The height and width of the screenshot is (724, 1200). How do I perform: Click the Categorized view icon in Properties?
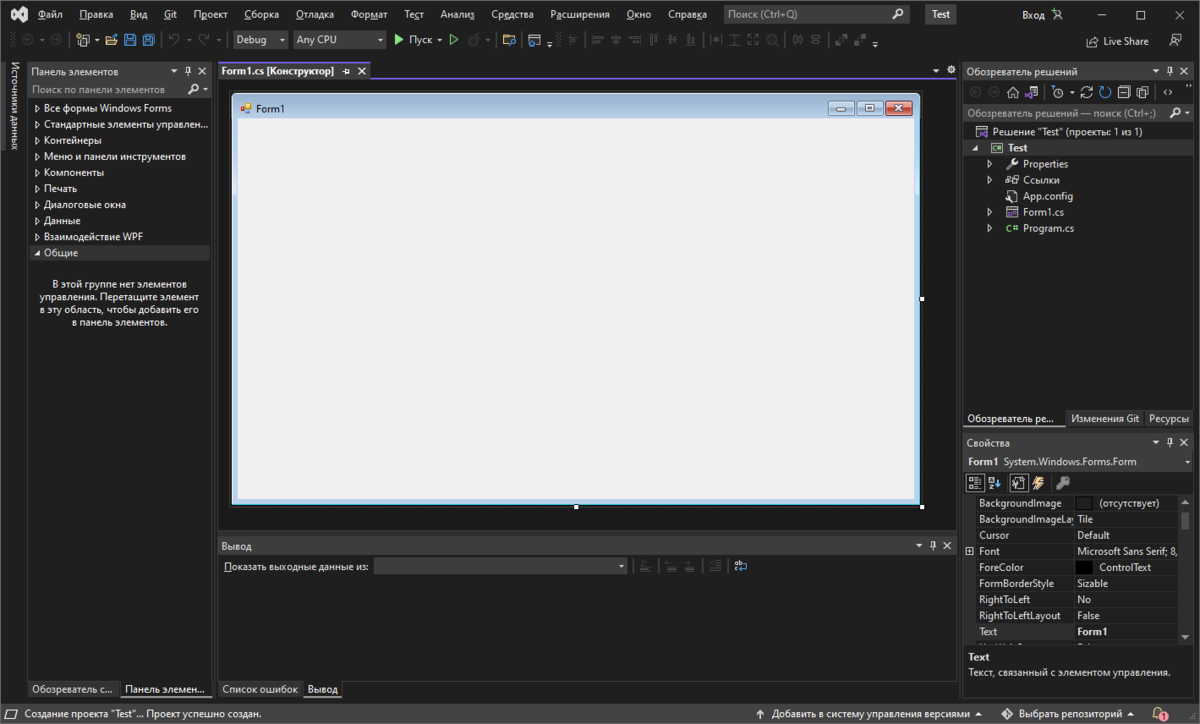click(975, 483)
